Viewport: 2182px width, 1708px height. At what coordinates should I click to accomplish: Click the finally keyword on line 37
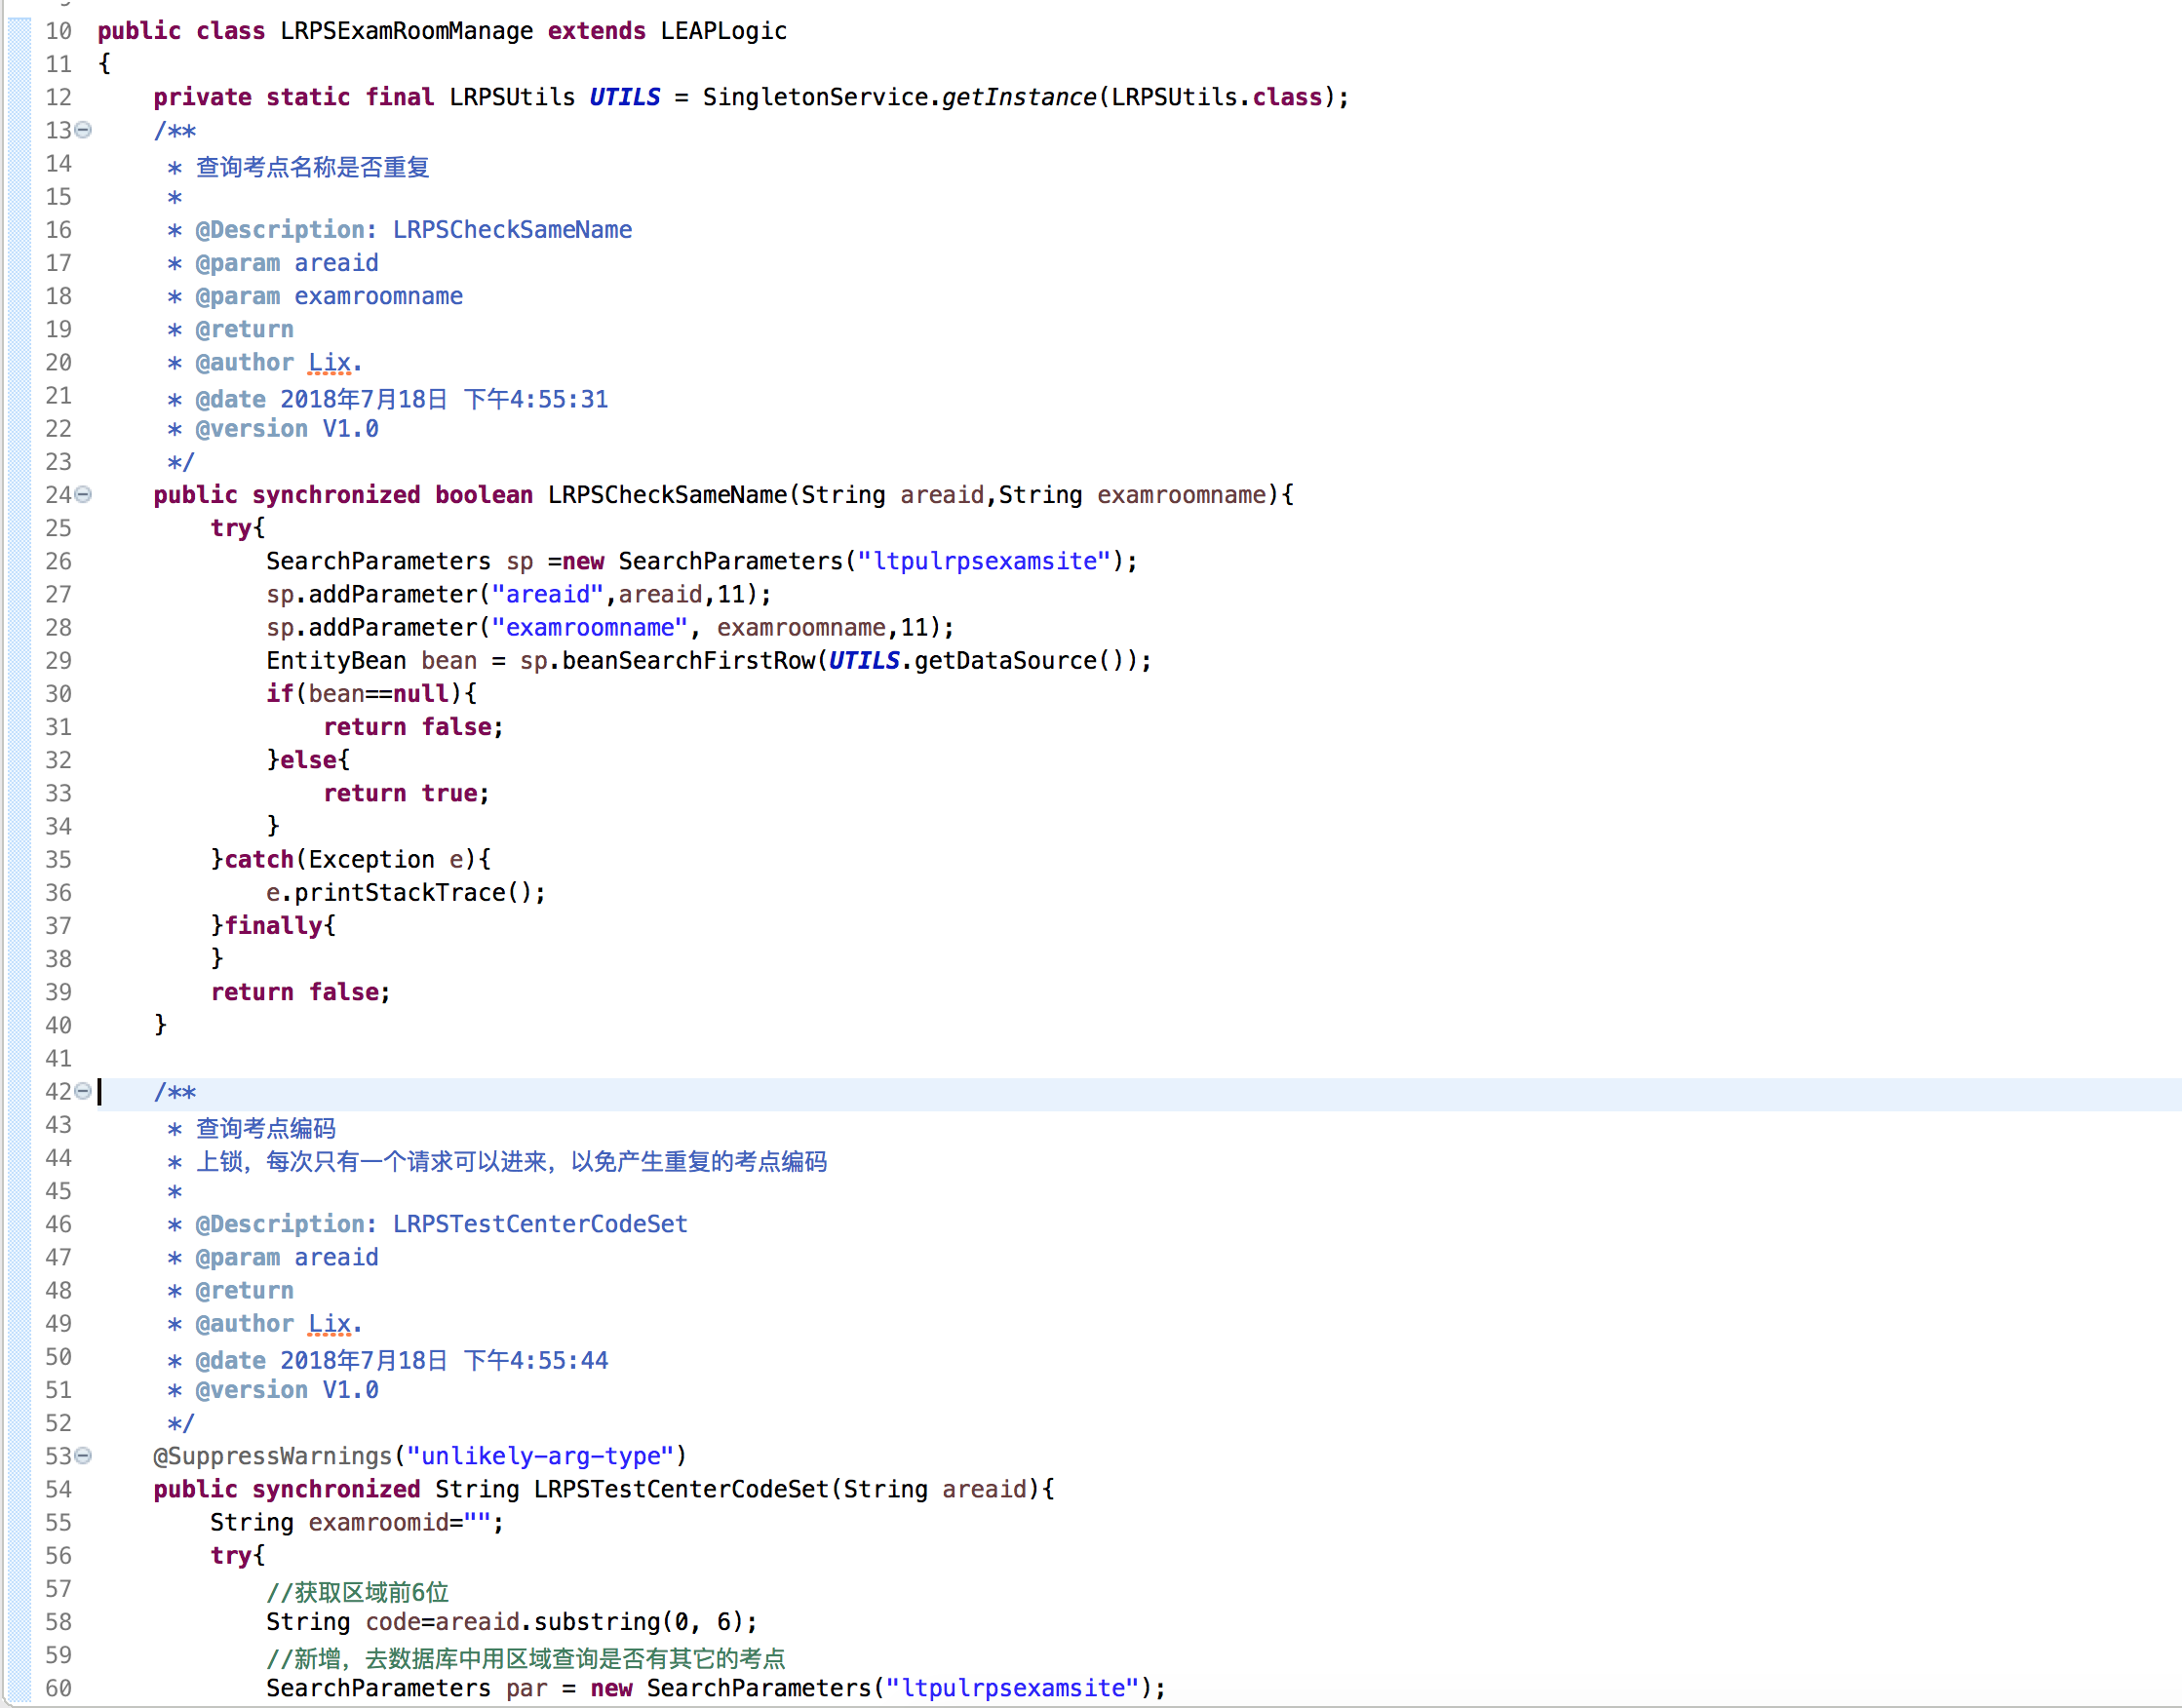click(274, 925)
